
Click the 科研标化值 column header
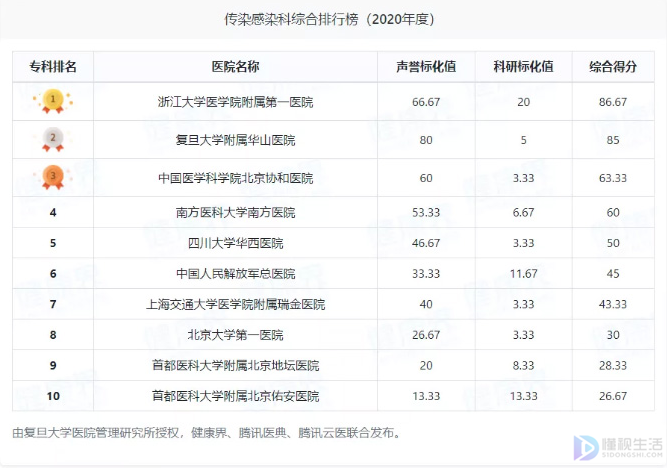[x=523, y=66]
